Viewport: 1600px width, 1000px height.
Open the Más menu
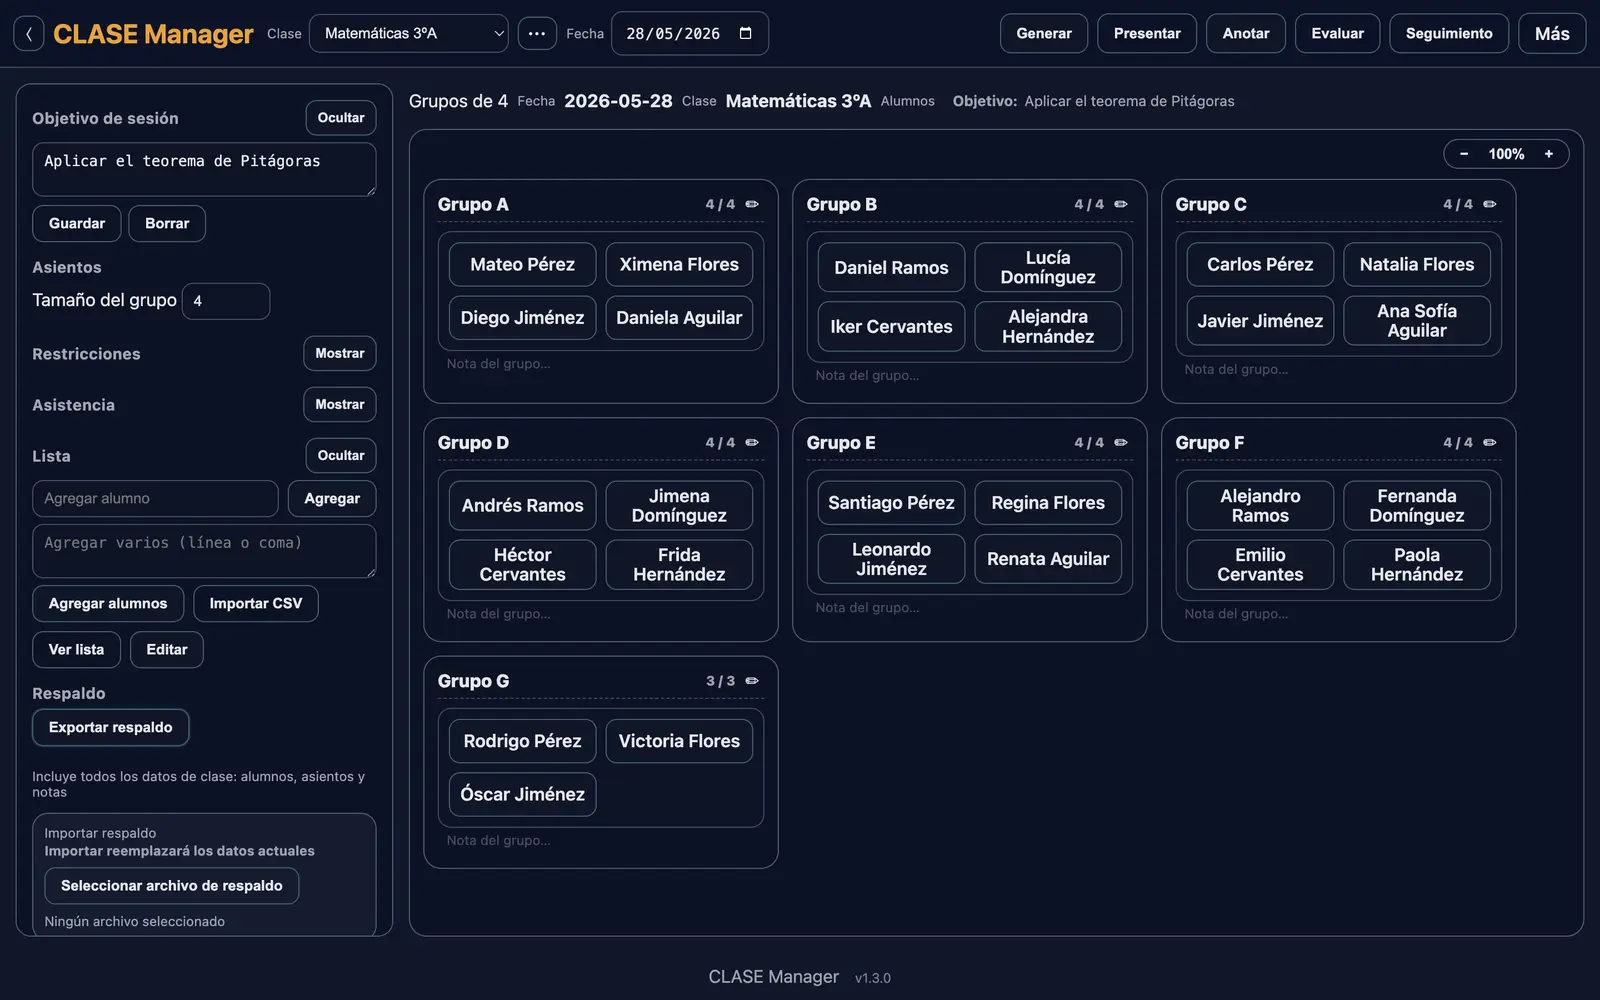click(1552, 34)
